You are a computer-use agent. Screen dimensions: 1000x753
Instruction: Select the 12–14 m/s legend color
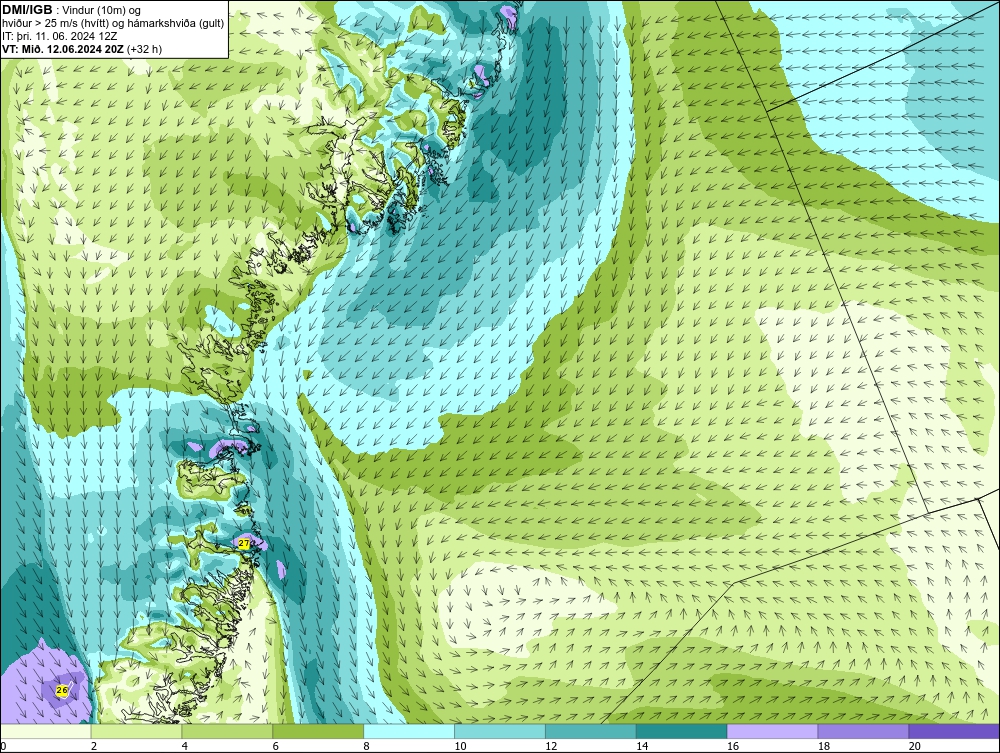(591, 731)
